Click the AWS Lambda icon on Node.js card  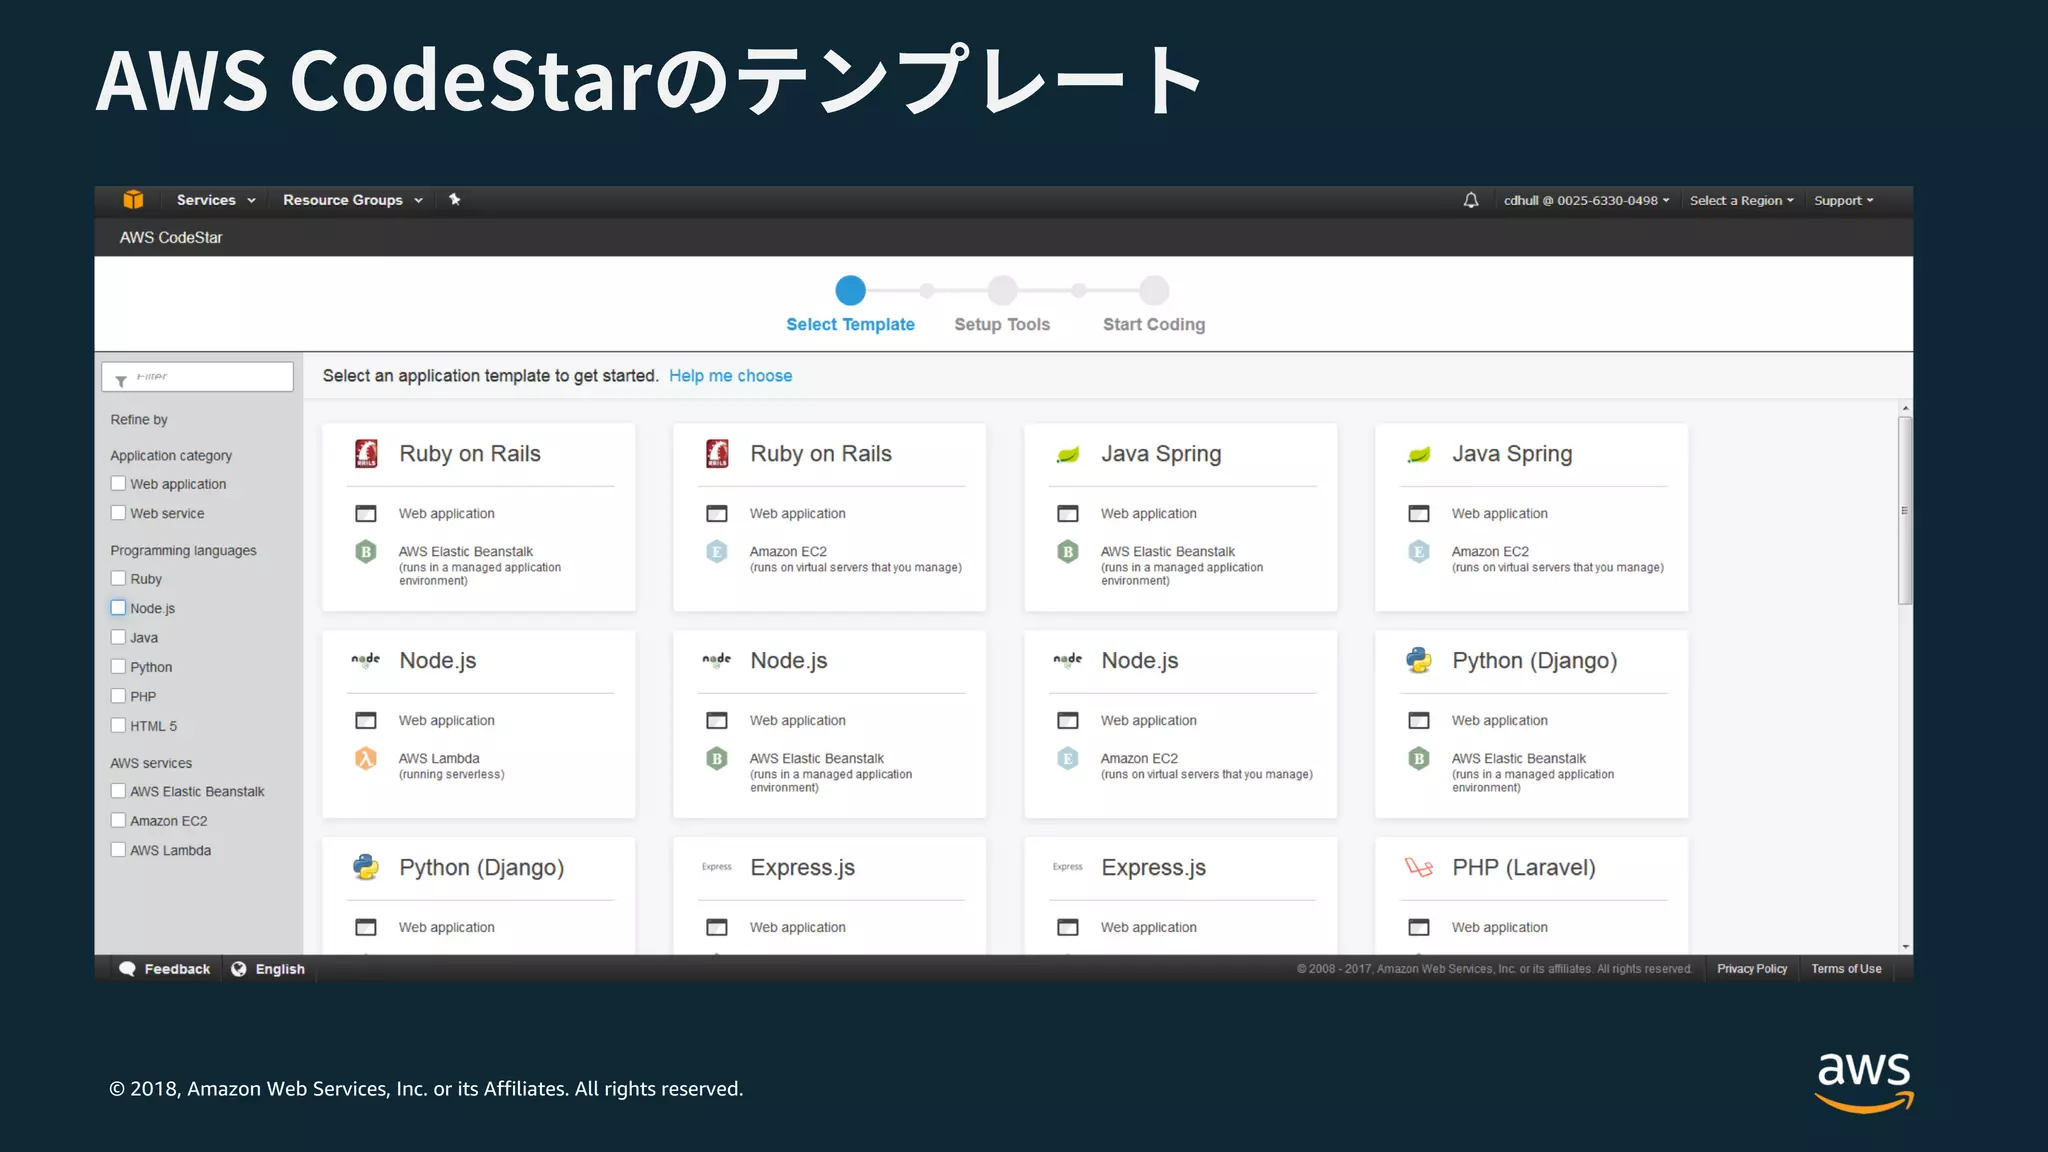click(x=366, y=759)
